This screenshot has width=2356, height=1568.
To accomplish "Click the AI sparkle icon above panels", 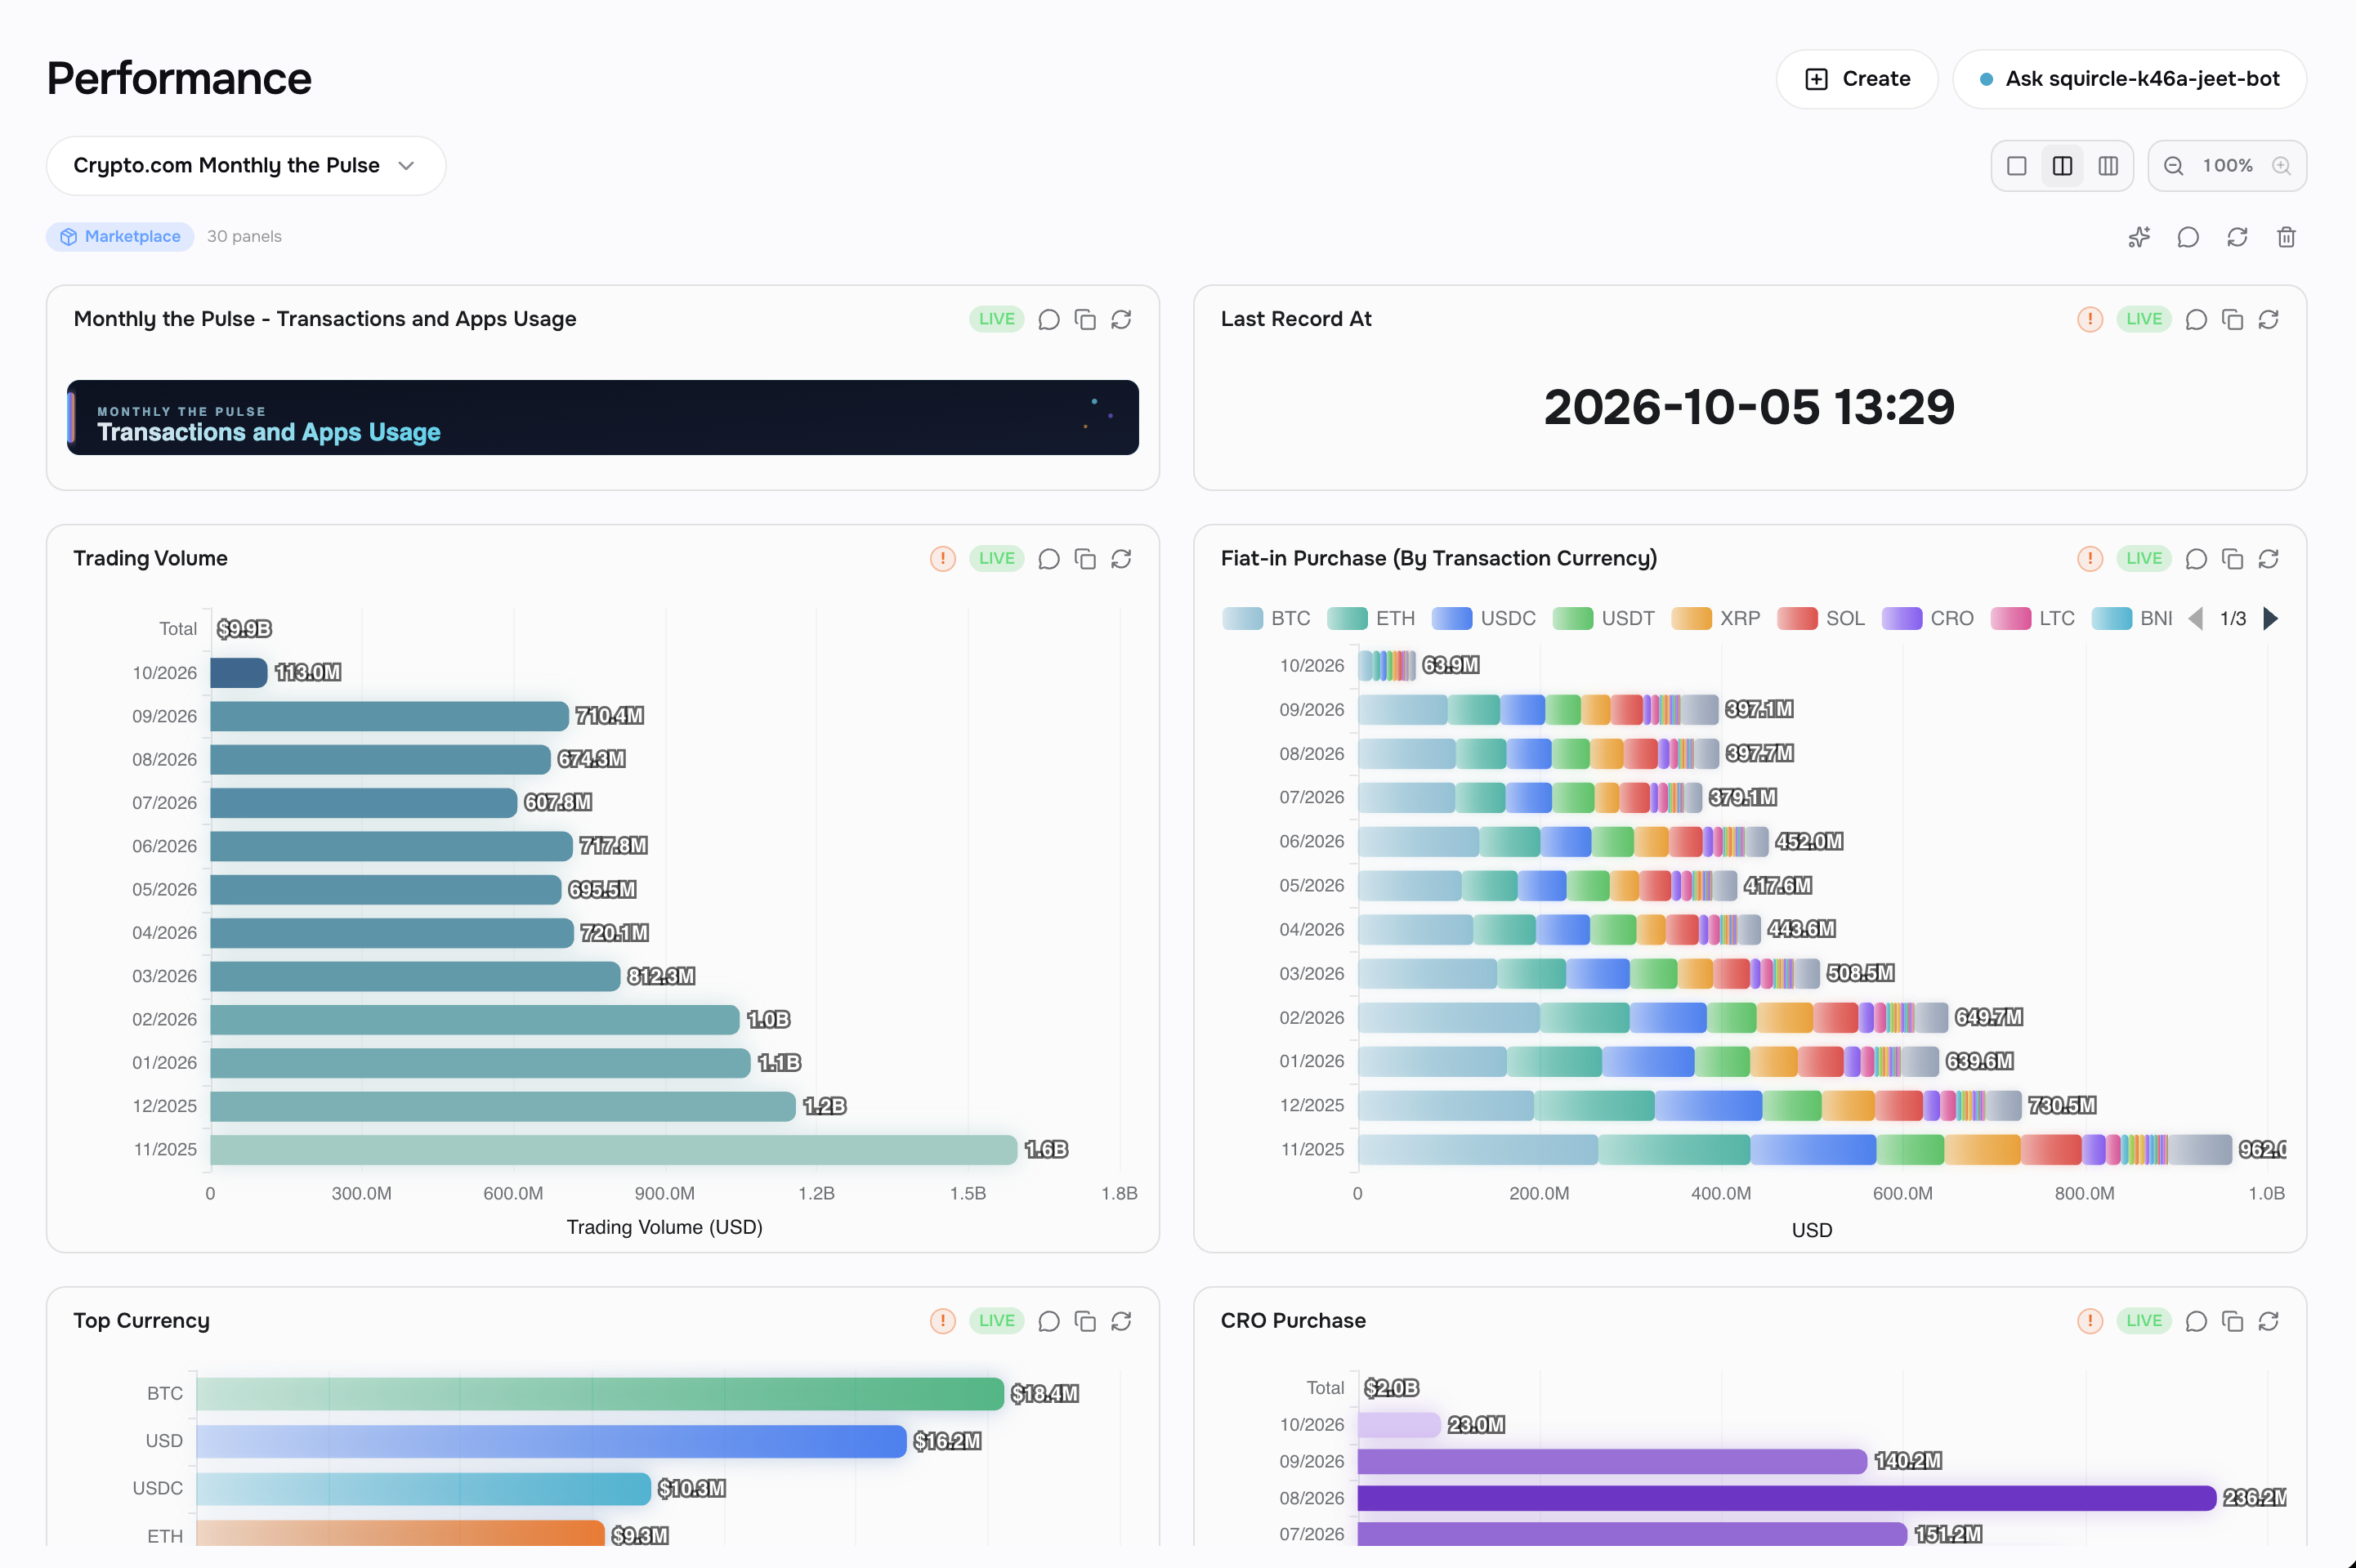I will click(2139, 237).
